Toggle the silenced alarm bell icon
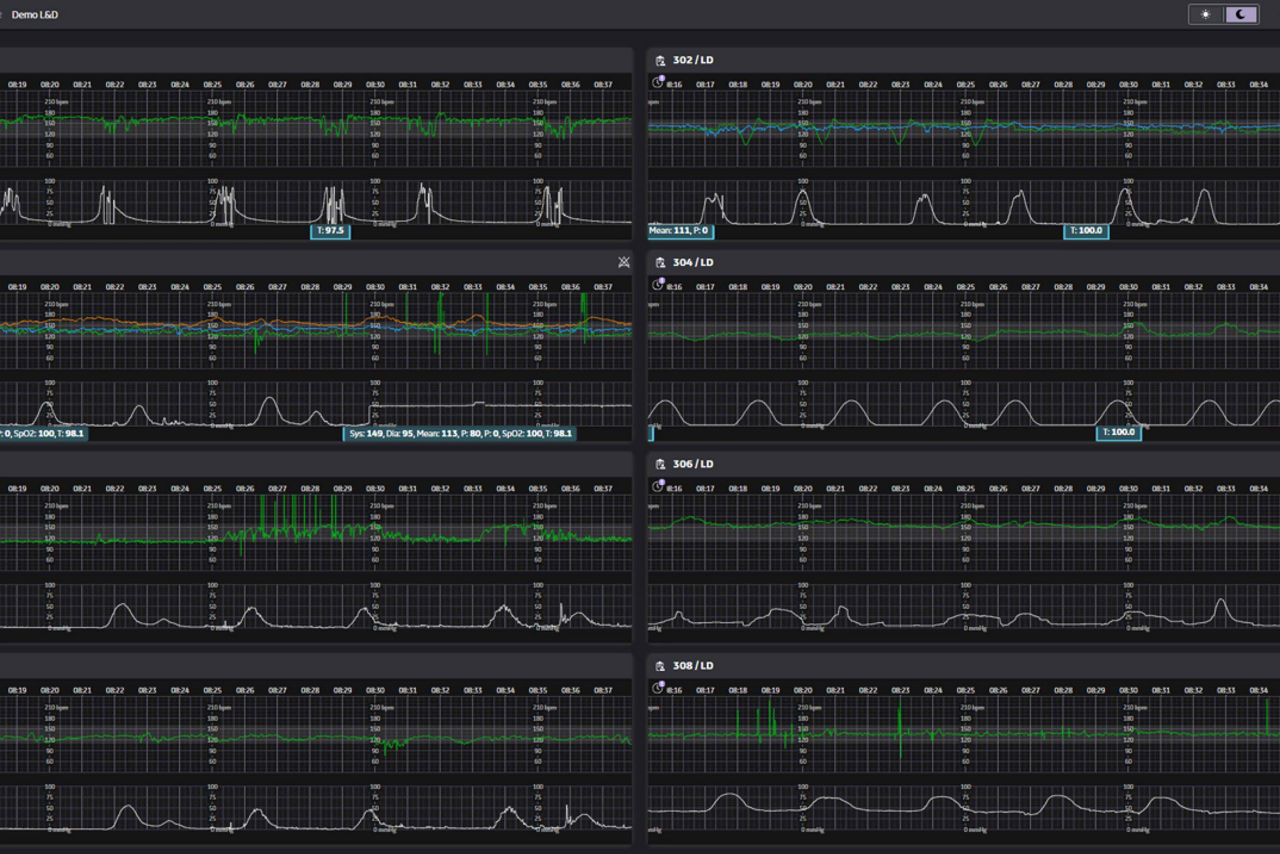The image size is (1280, 854). pos(624,263)
